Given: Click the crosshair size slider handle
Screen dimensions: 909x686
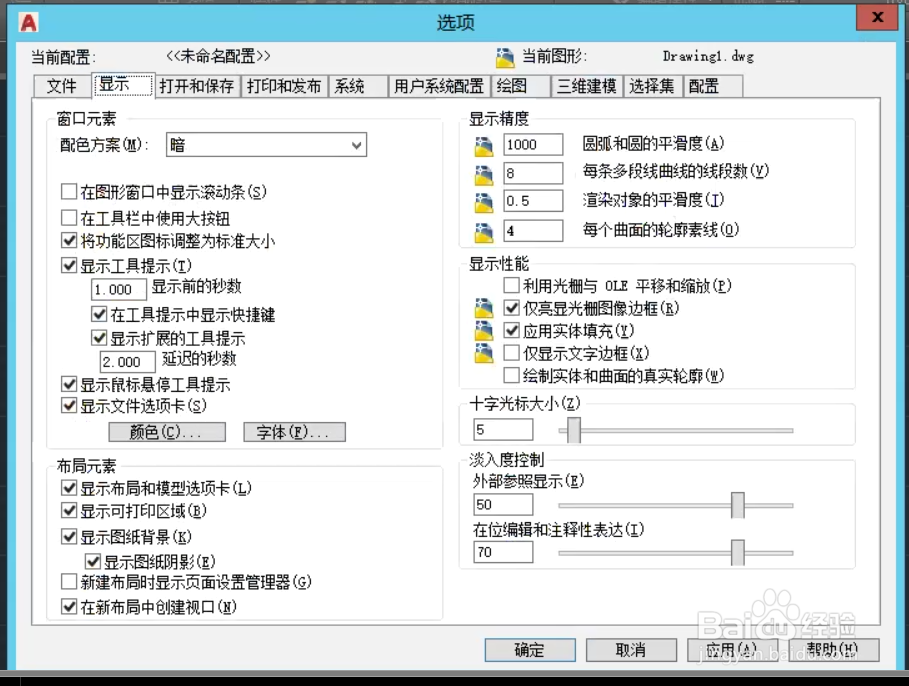Looking at the screenshot, I should (x=572, y=429).
